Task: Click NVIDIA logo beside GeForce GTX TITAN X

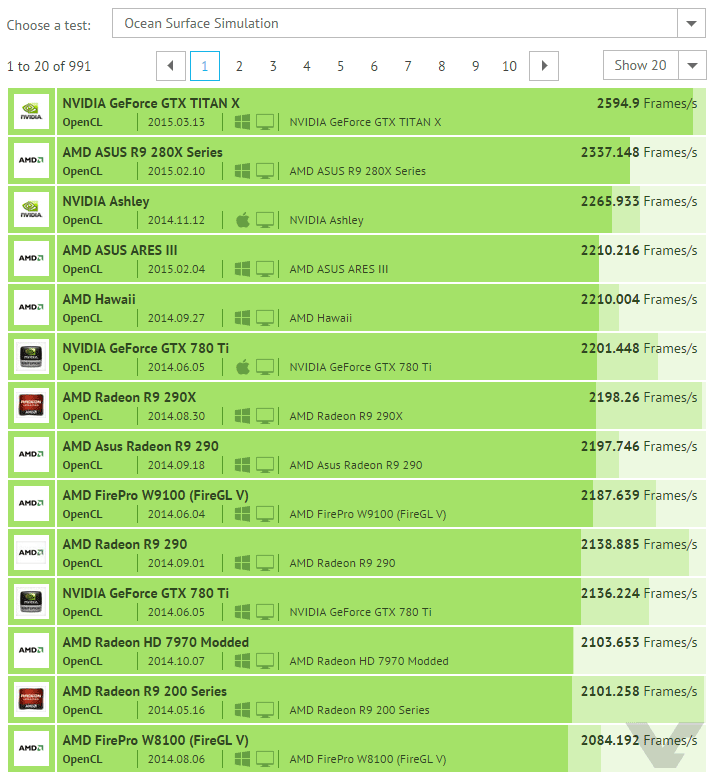Action: tap(31, 112)
